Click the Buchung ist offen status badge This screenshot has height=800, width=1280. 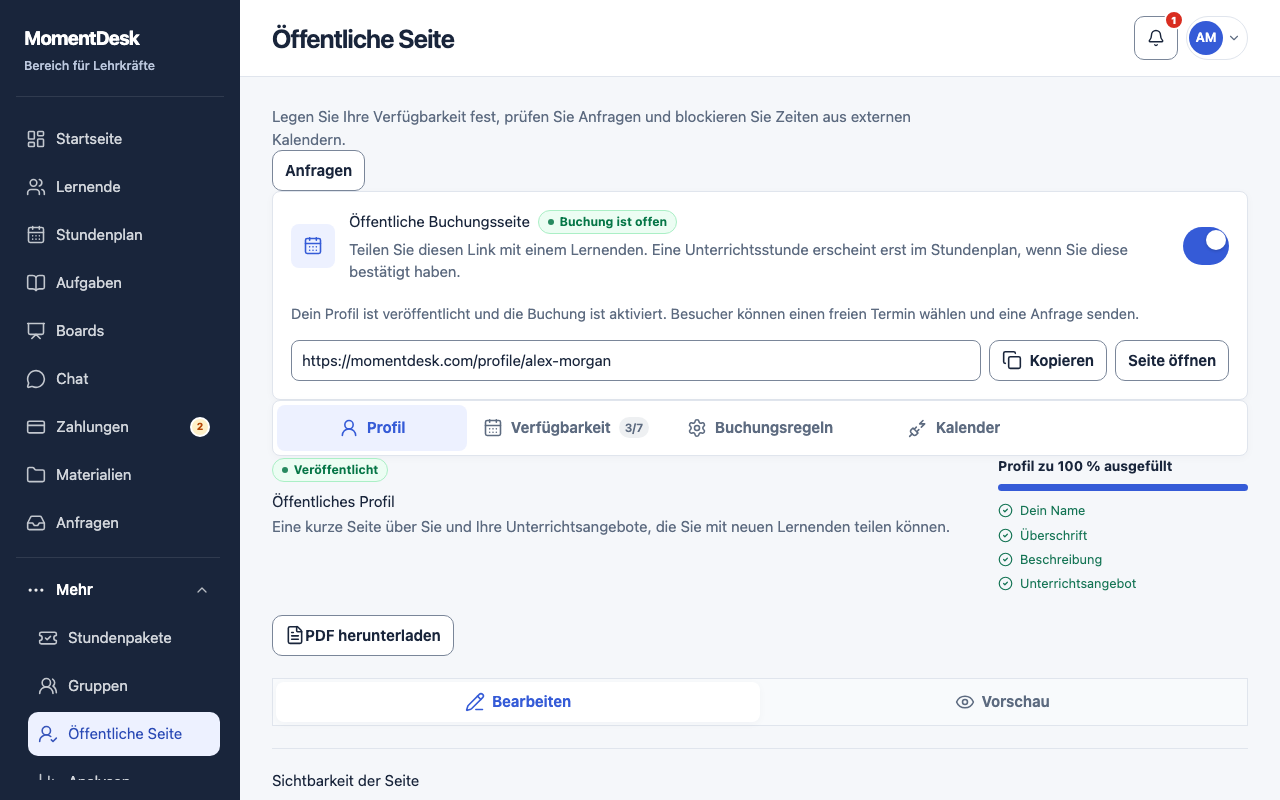pos(607,222)
